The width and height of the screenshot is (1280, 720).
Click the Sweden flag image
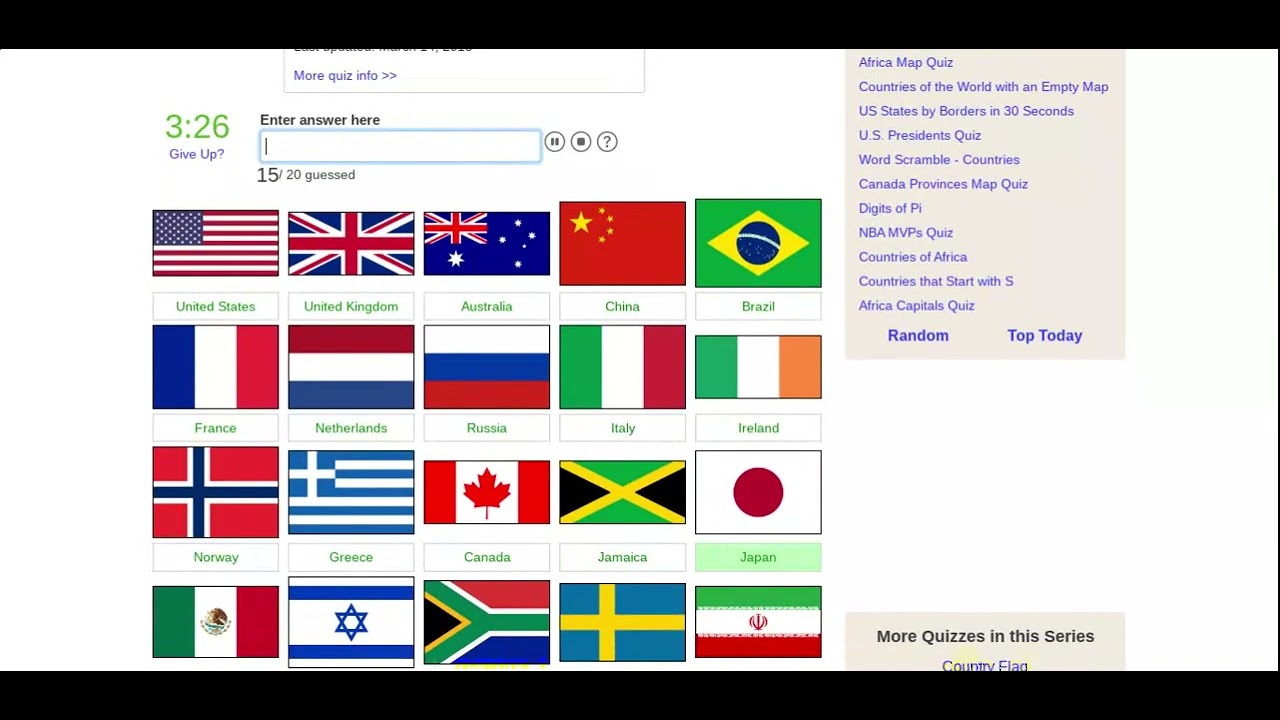(623, 622)
